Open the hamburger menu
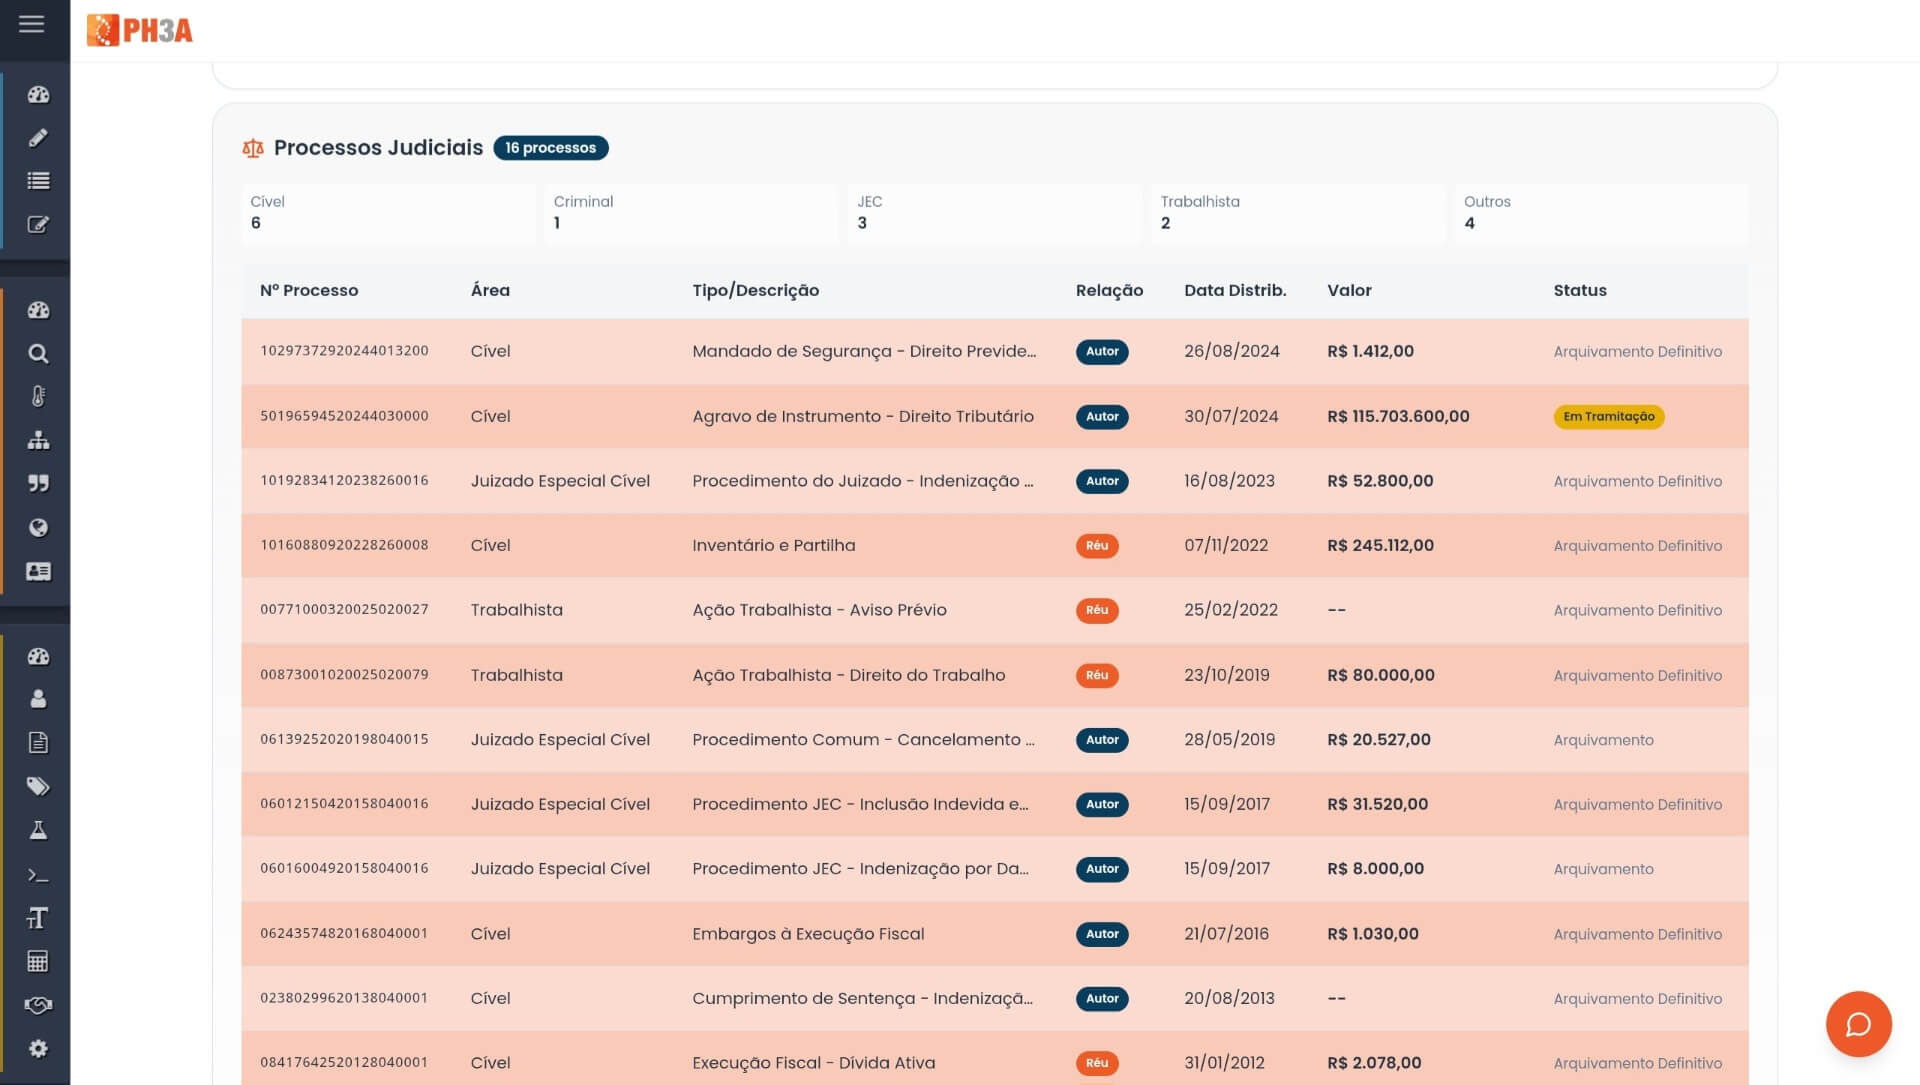Image resolution: width=1920 pixels, height=1085 pixels. click(32, 24)
